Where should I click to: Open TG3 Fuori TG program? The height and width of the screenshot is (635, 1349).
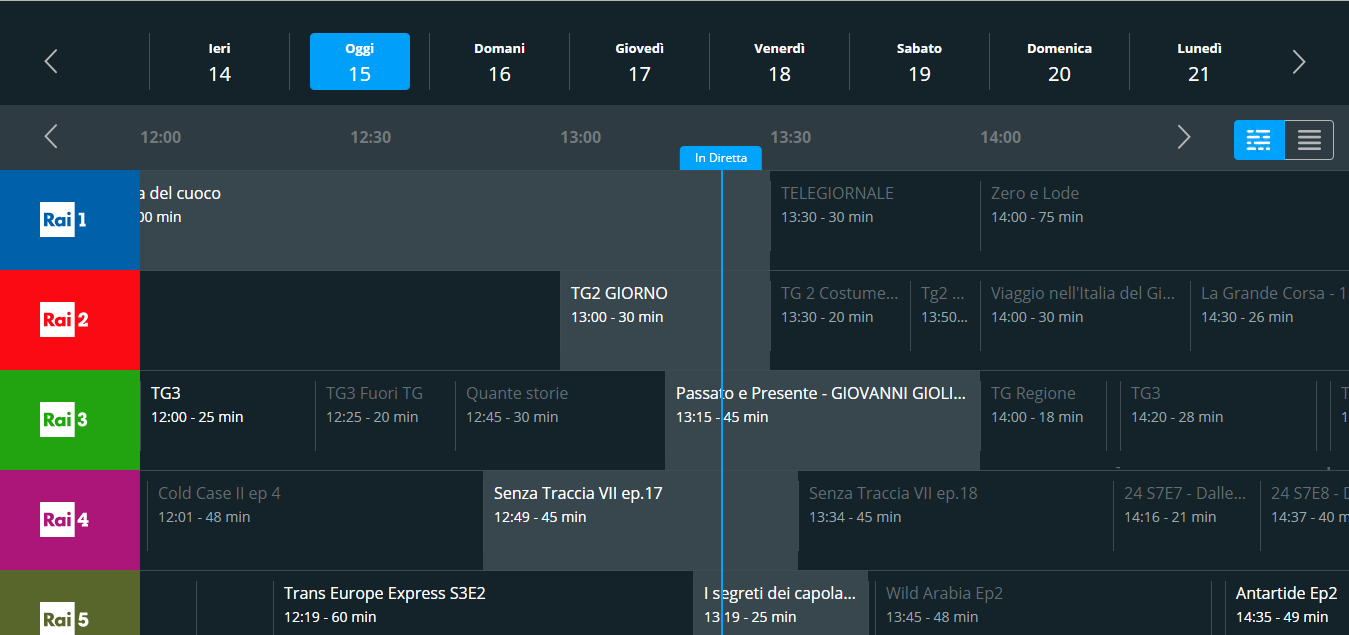click(385, 420)
